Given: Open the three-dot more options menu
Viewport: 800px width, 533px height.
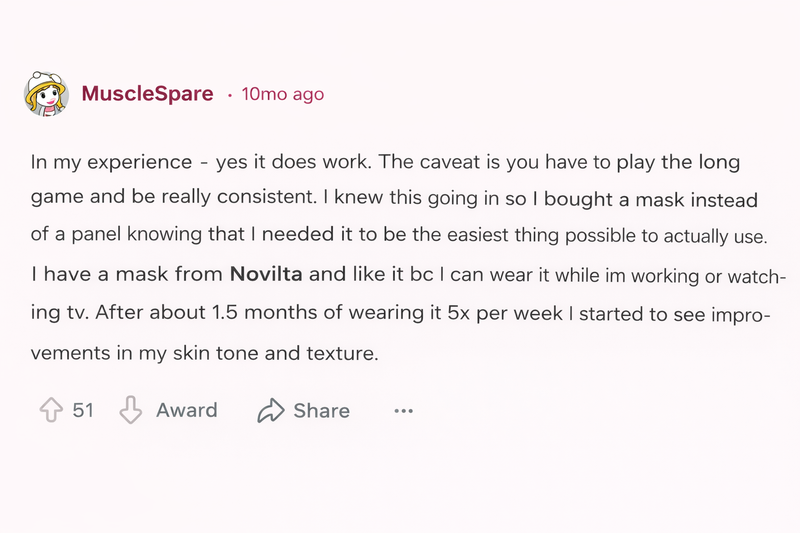Looking at the screenshot, I should pos(403,410).
